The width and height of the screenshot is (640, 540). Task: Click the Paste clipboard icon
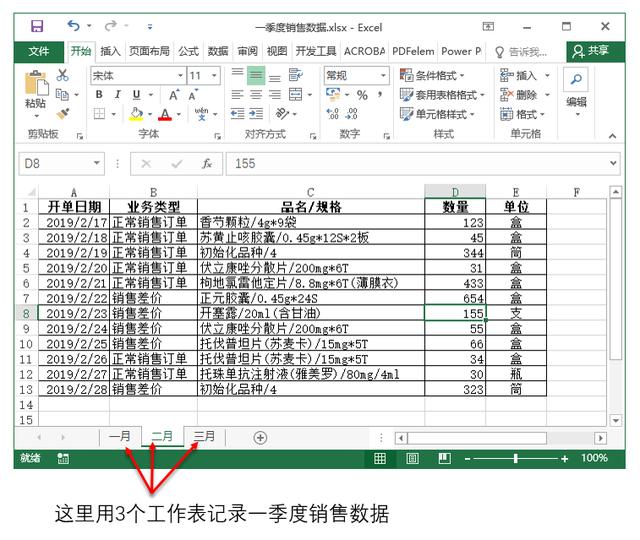click(x=36, y=83)
